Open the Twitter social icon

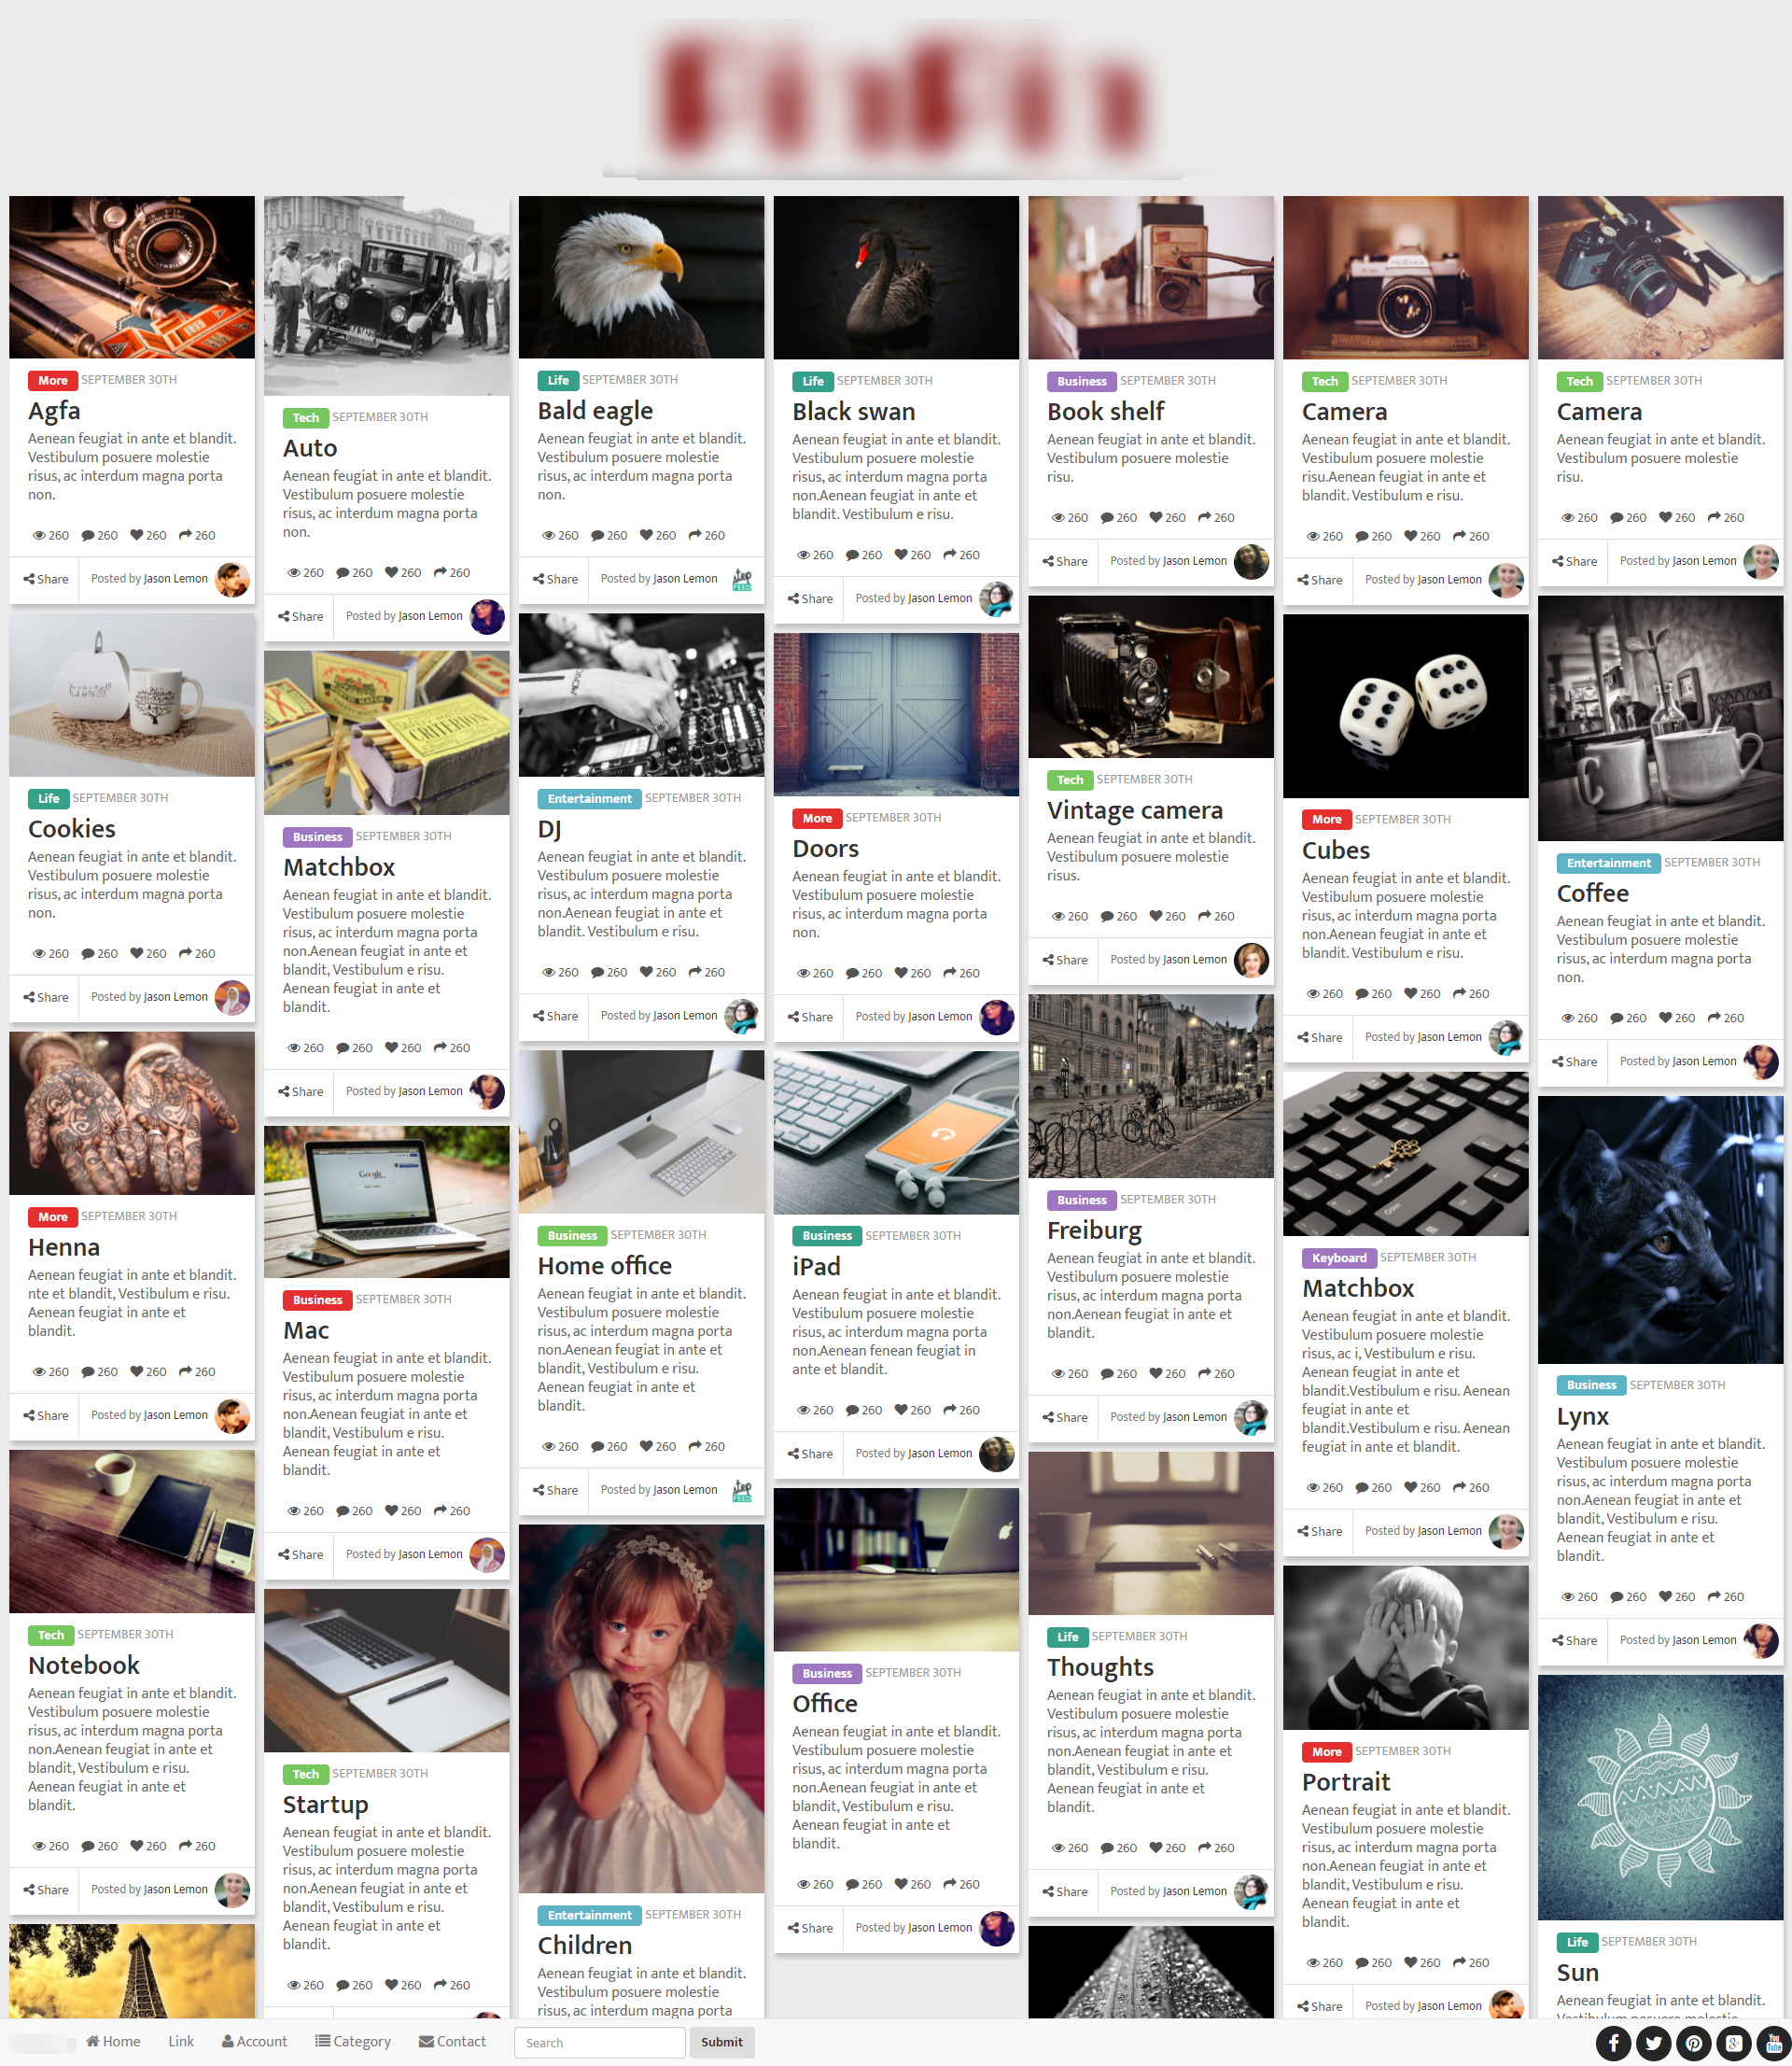tap(1653, 2043)
